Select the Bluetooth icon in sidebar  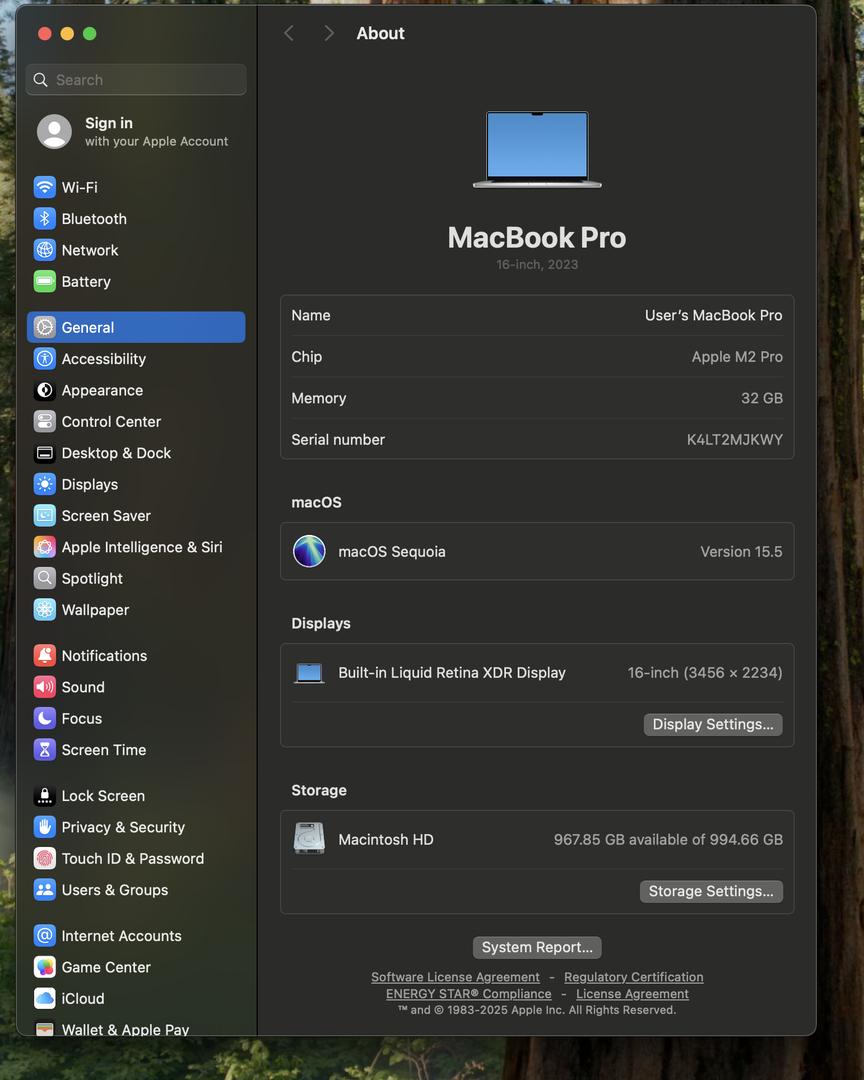pos(44,219)
